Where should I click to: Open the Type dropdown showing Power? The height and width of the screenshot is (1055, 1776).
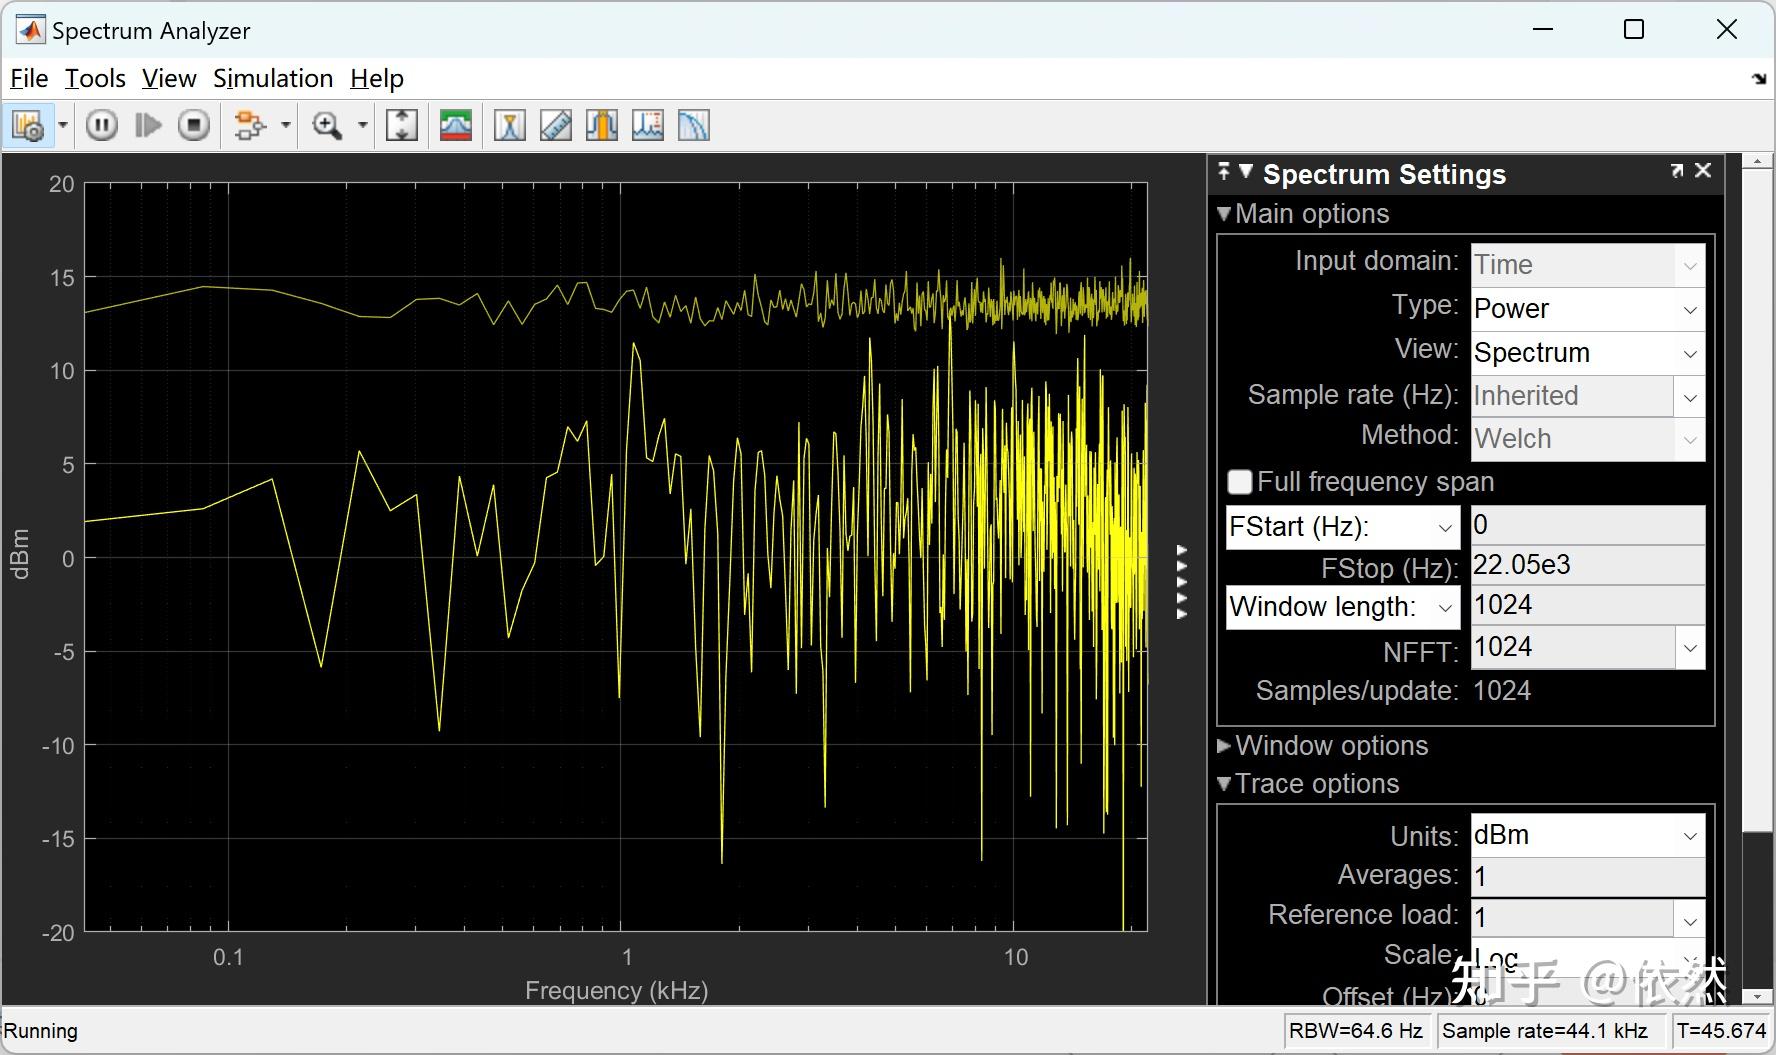point(1587,309)
